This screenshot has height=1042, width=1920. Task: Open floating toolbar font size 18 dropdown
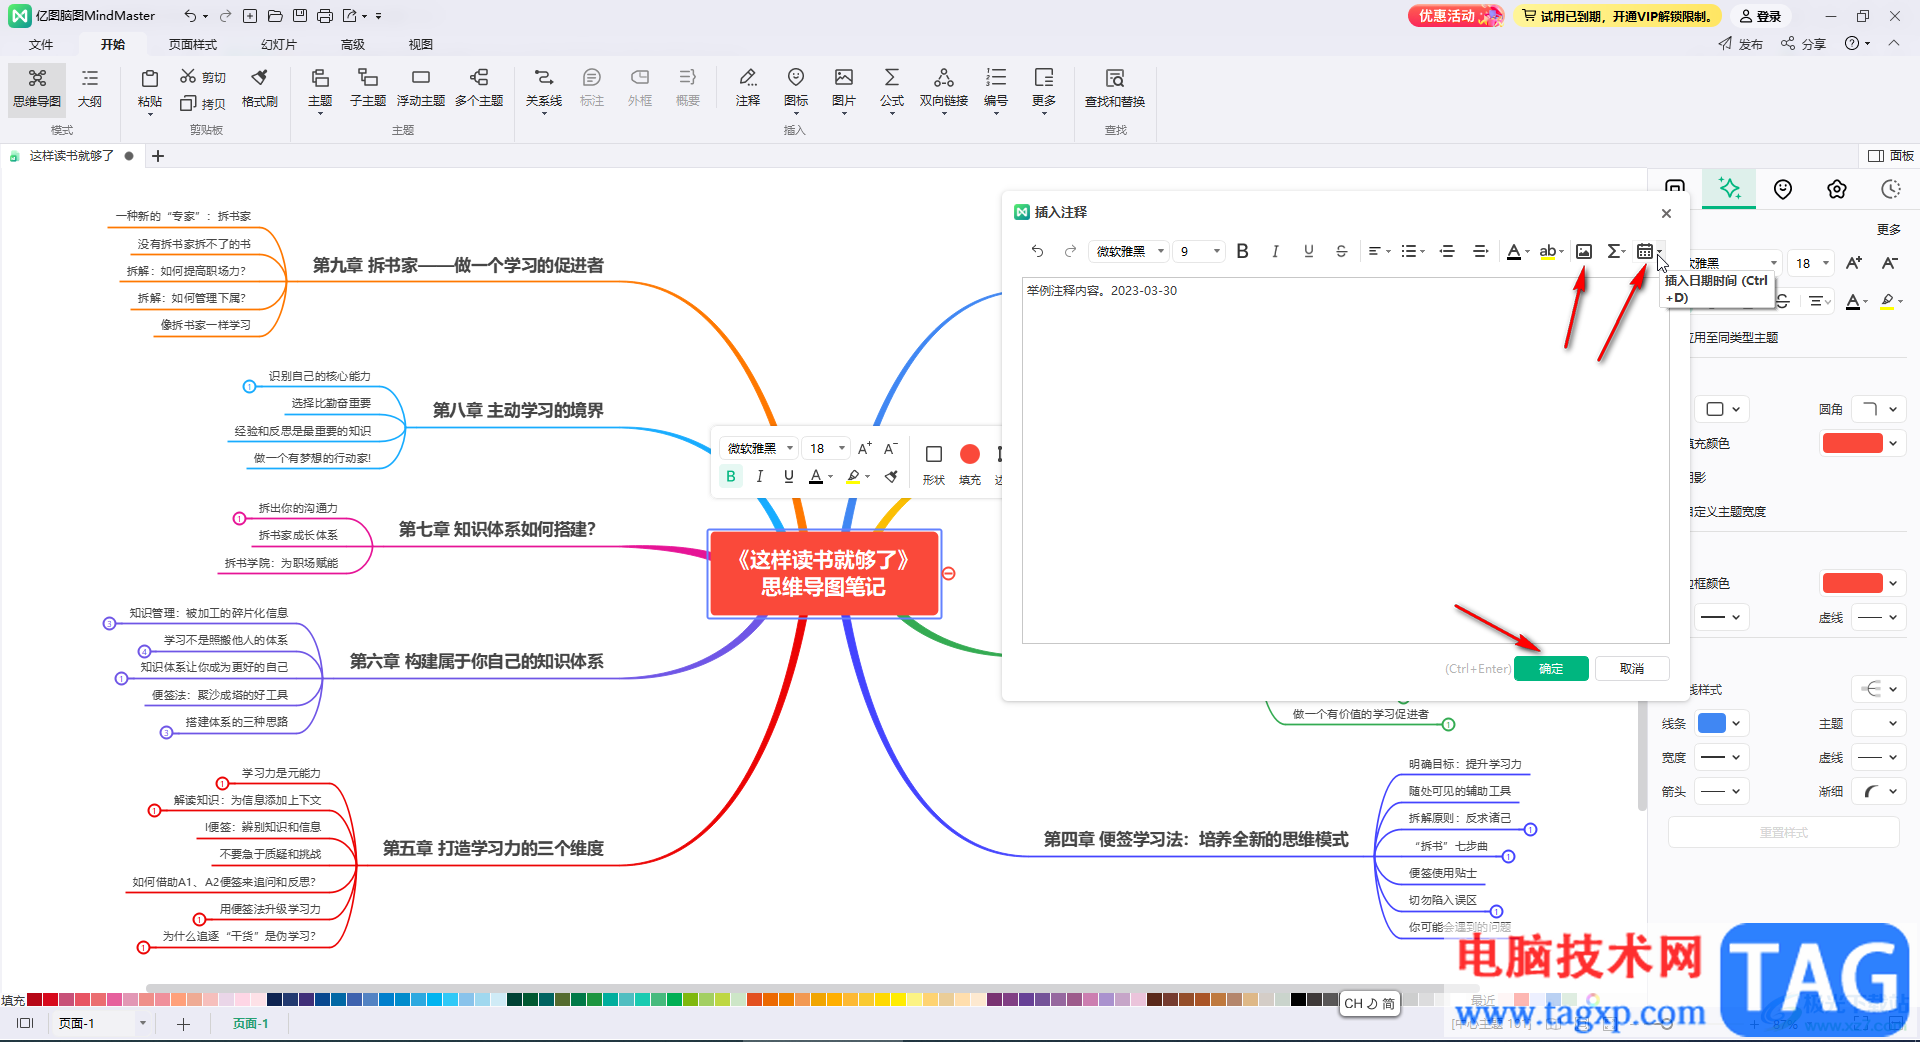828,448
